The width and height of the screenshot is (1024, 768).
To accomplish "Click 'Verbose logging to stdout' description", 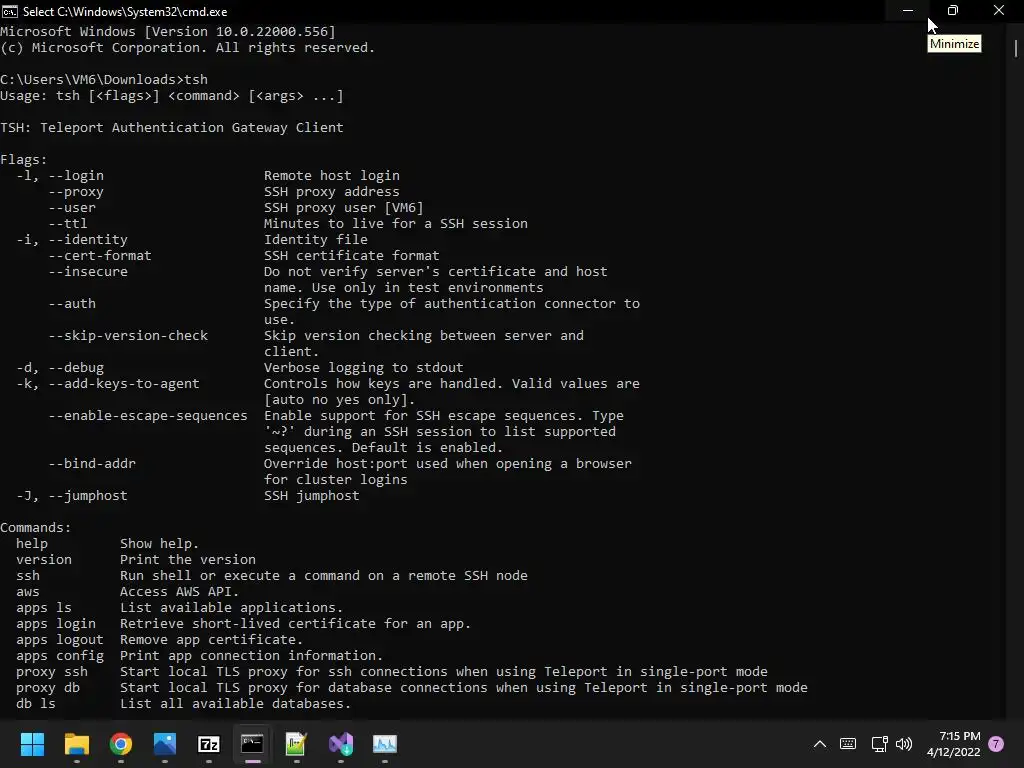I will pyautogui.click(x=364, y=368).
